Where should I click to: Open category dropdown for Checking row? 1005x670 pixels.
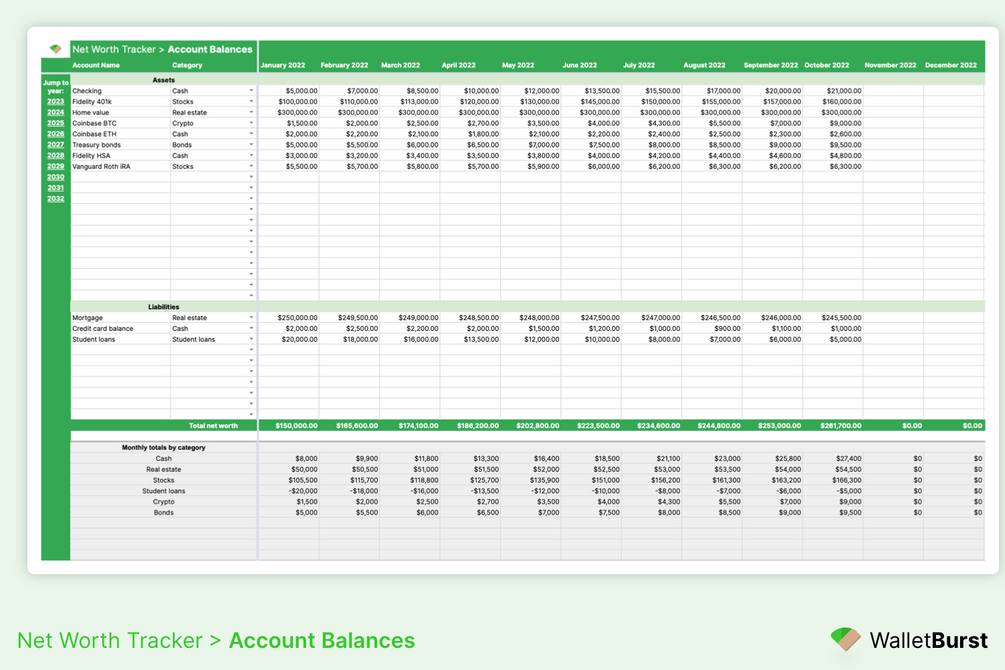[251, 90]
